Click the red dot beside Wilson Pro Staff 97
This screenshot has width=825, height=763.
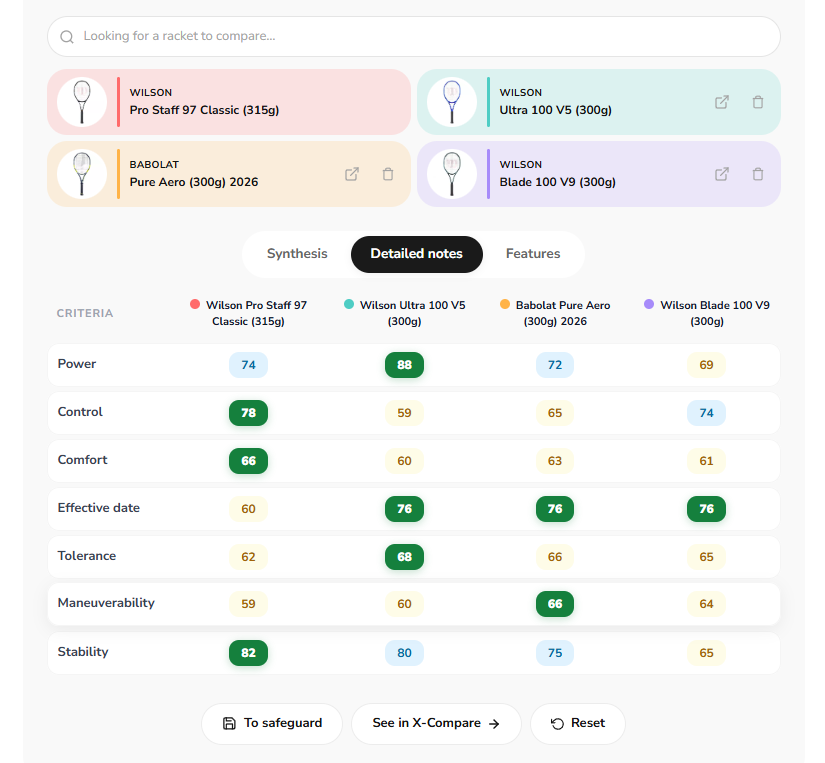(x=195, y=304)
